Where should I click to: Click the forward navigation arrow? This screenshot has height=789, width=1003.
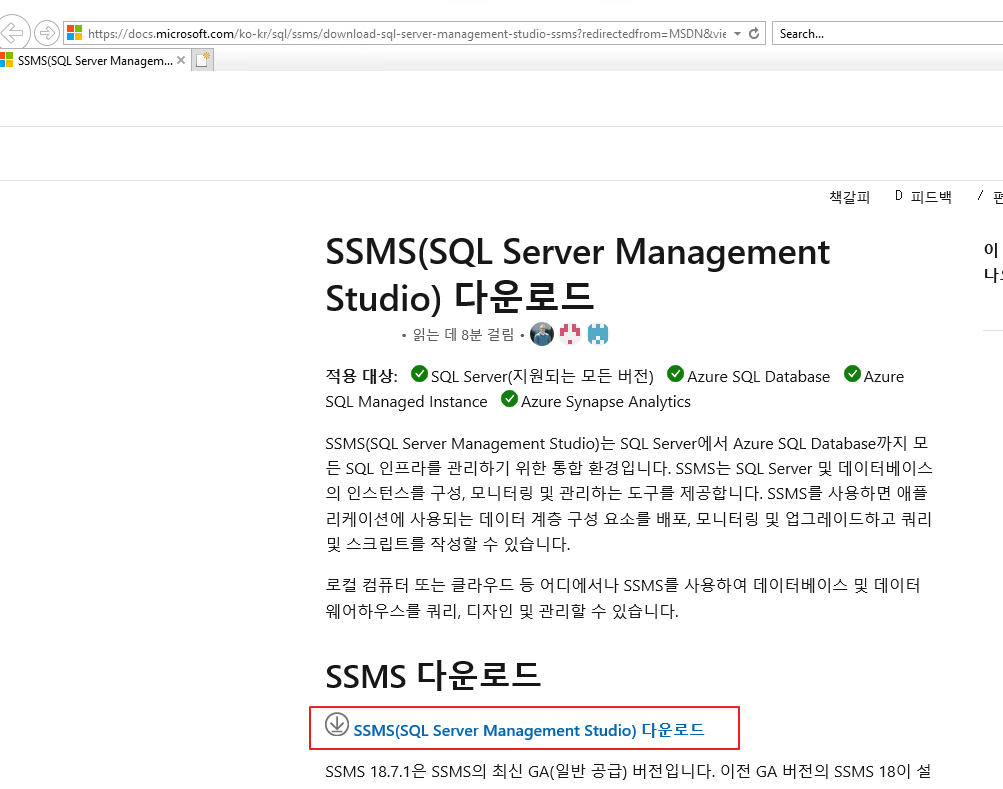click(x=46, y=32)
